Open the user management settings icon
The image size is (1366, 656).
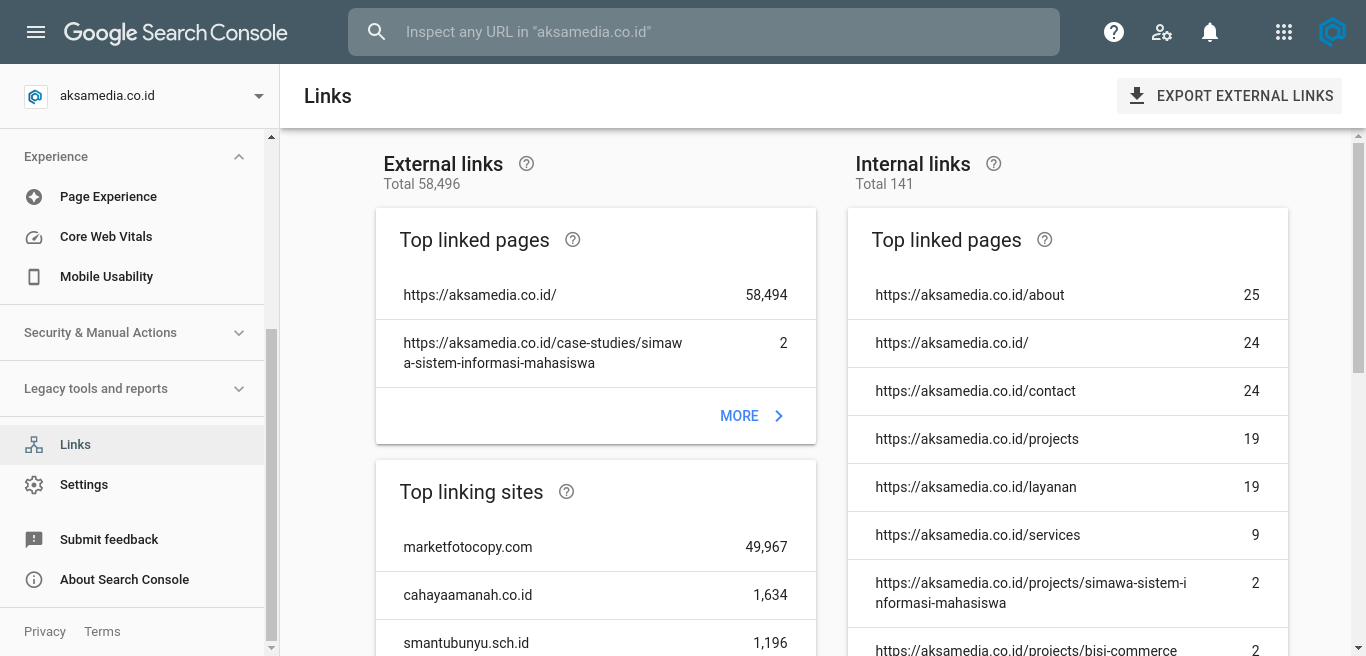pos(1161,32)
